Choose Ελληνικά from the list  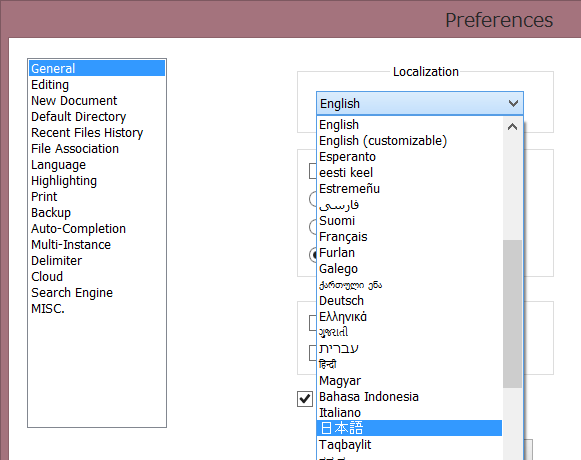[410, 317]
